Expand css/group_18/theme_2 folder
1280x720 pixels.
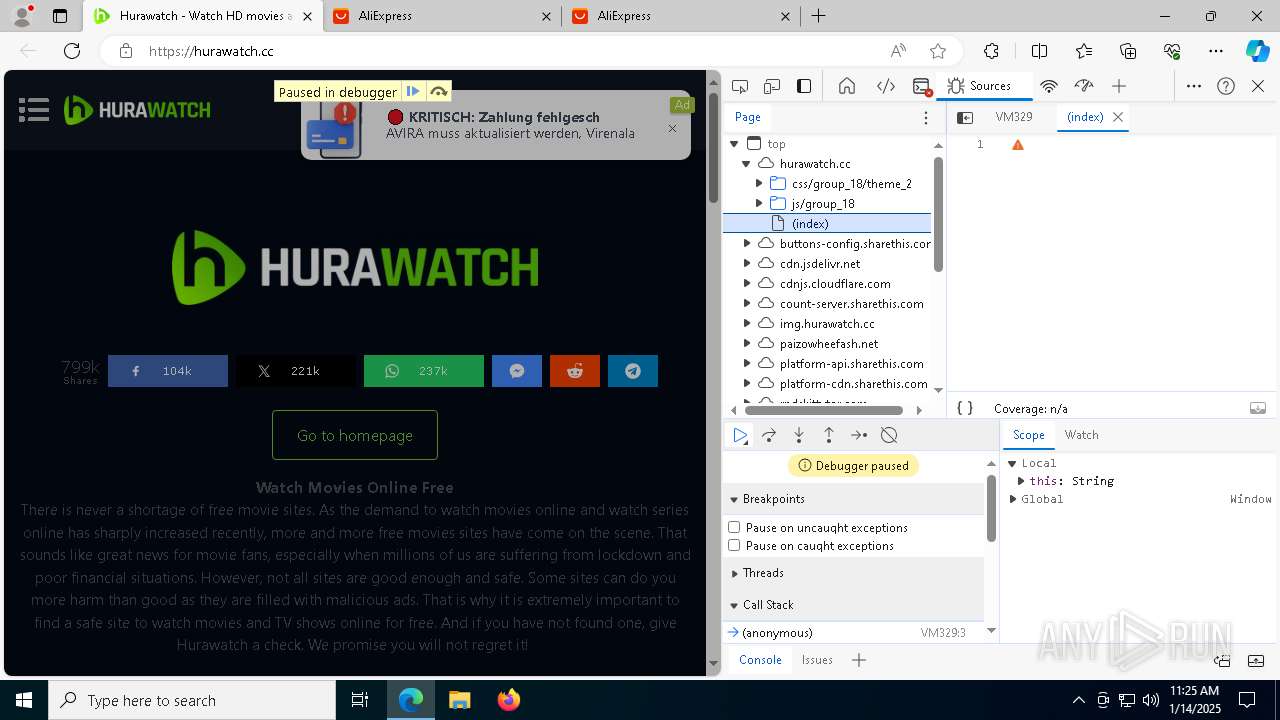[x=759, y=184]
